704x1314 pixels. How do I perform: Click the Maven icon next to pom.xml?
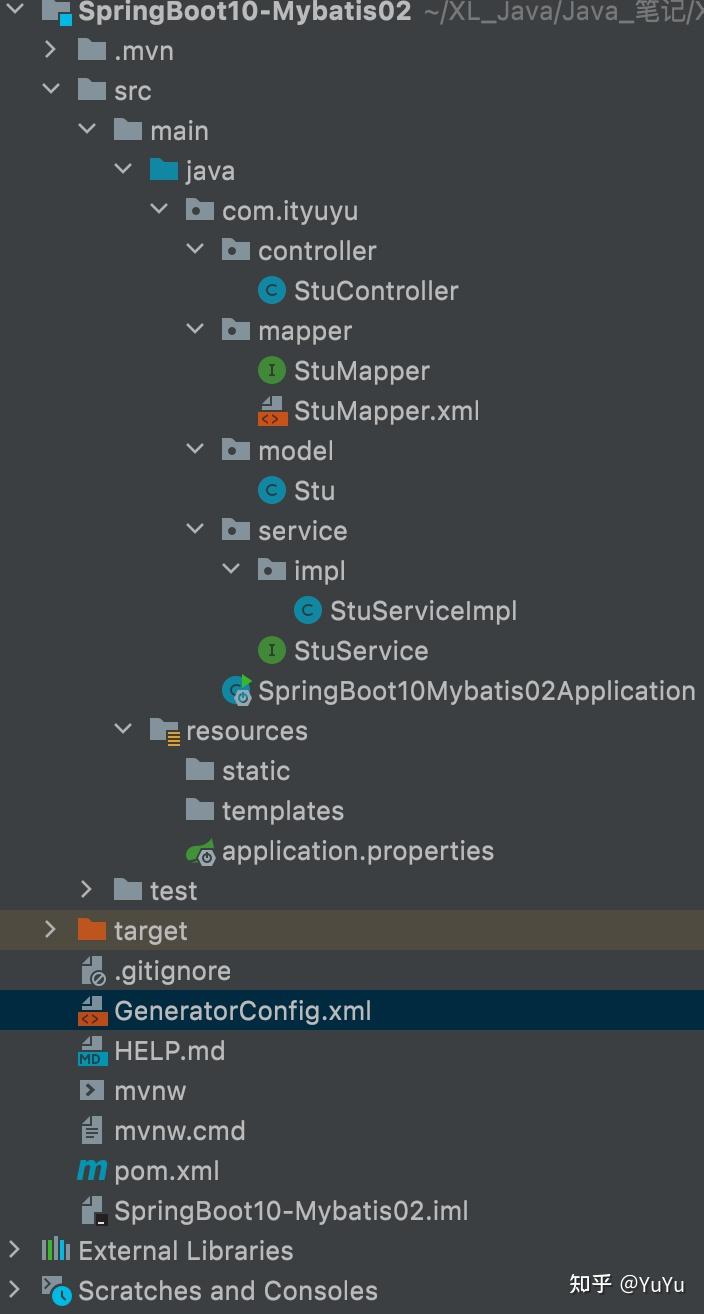[91, 1170]
